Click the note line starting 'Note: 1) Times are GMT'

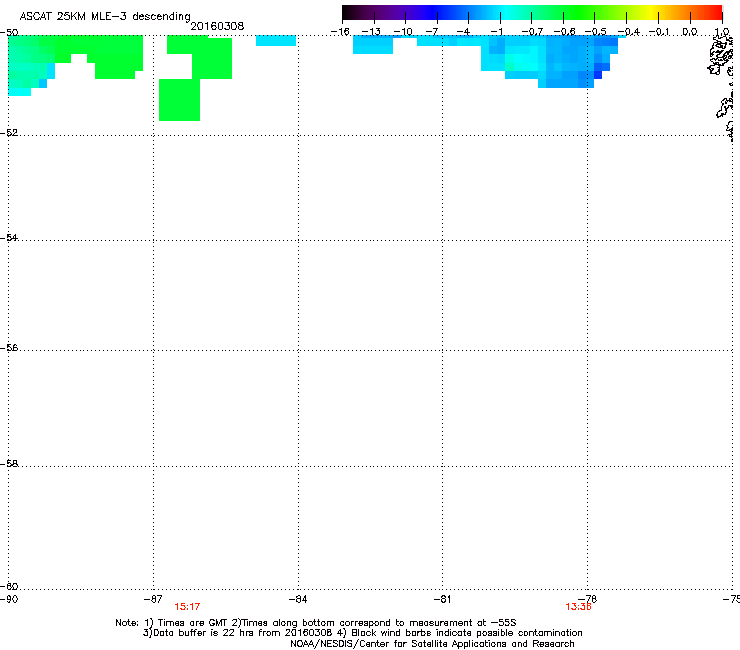point(316,623)
